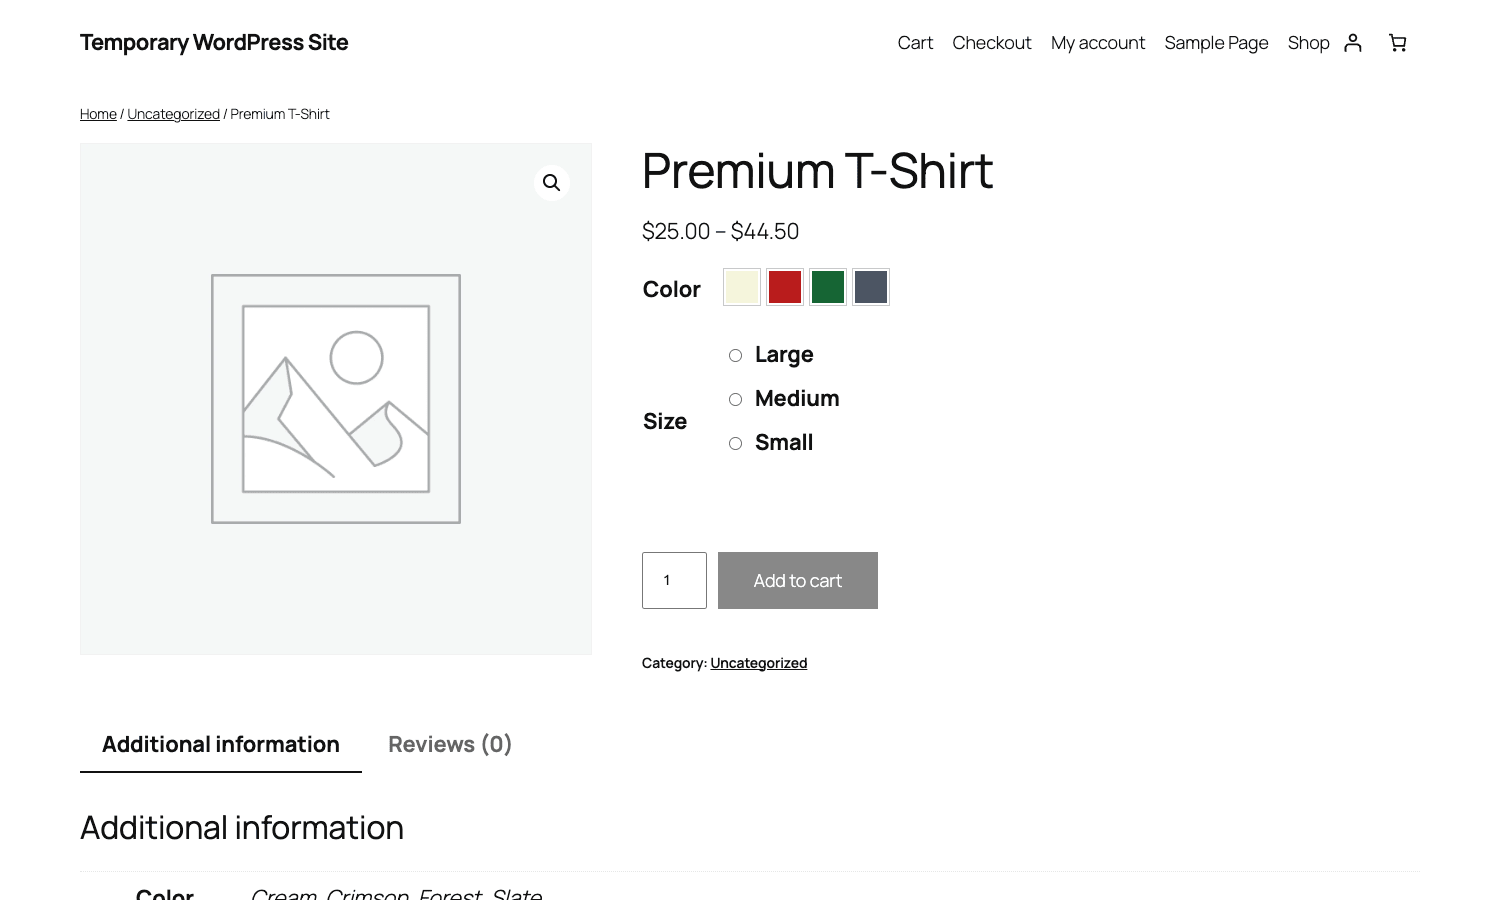Zoom product image with magnifier icon
Screen dimensions: 1500x900
coord(551,183)
